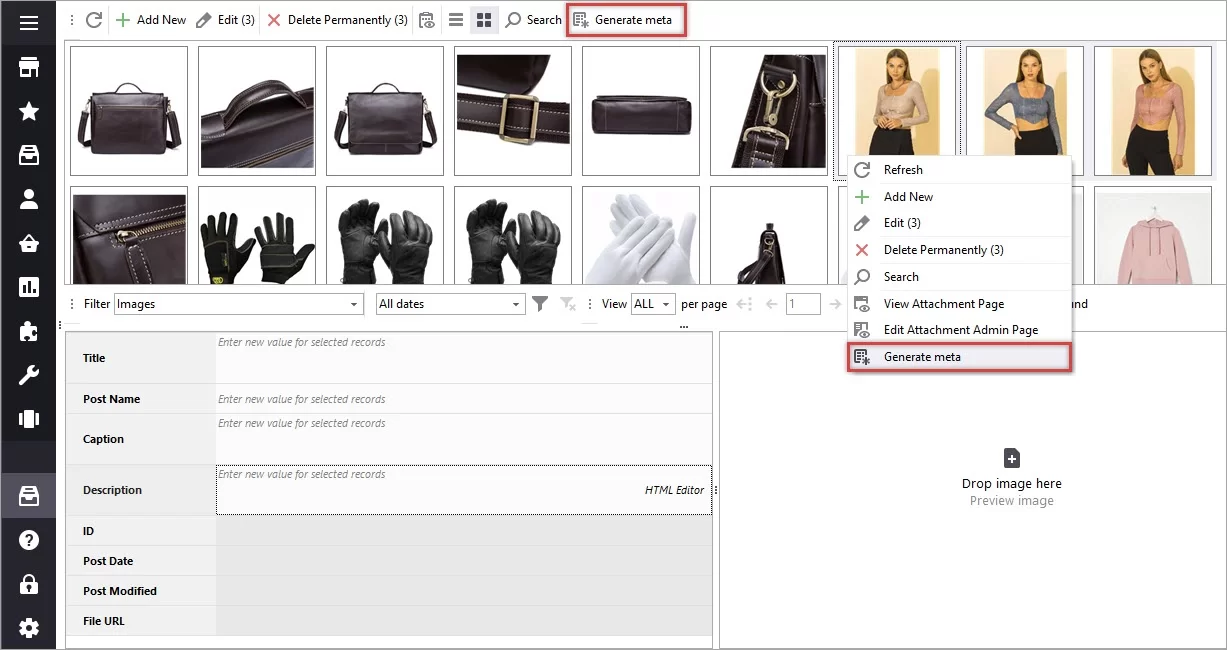Click the clipboard icon next to Delete Permanently
Screen dimensions: 1227x650
[427, 19]
